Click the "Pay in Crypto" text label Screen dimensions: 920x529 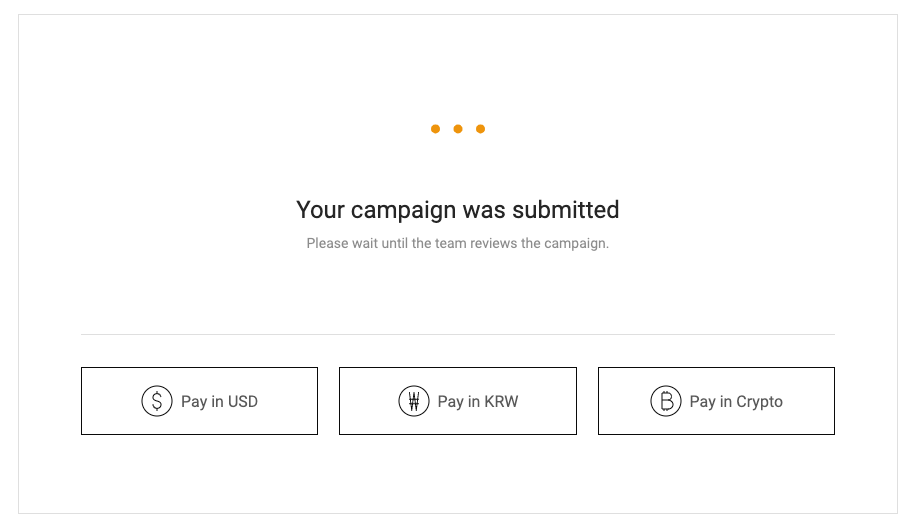(x=736, y=402)
